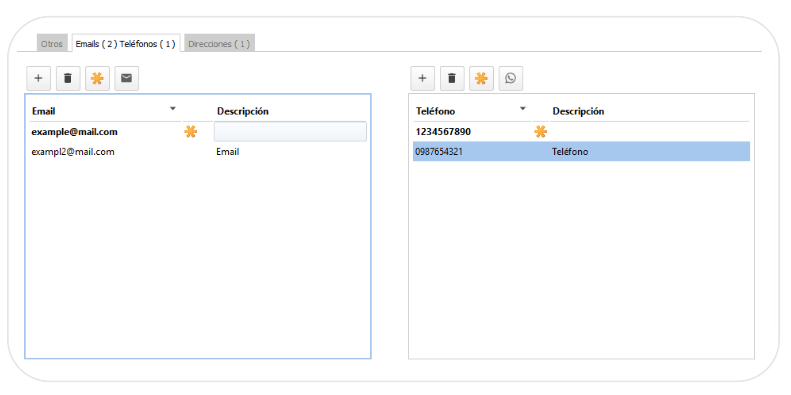Click the Descripción header in the email table
This screenshot has width=791, height=395.
[x=290, y=111]
